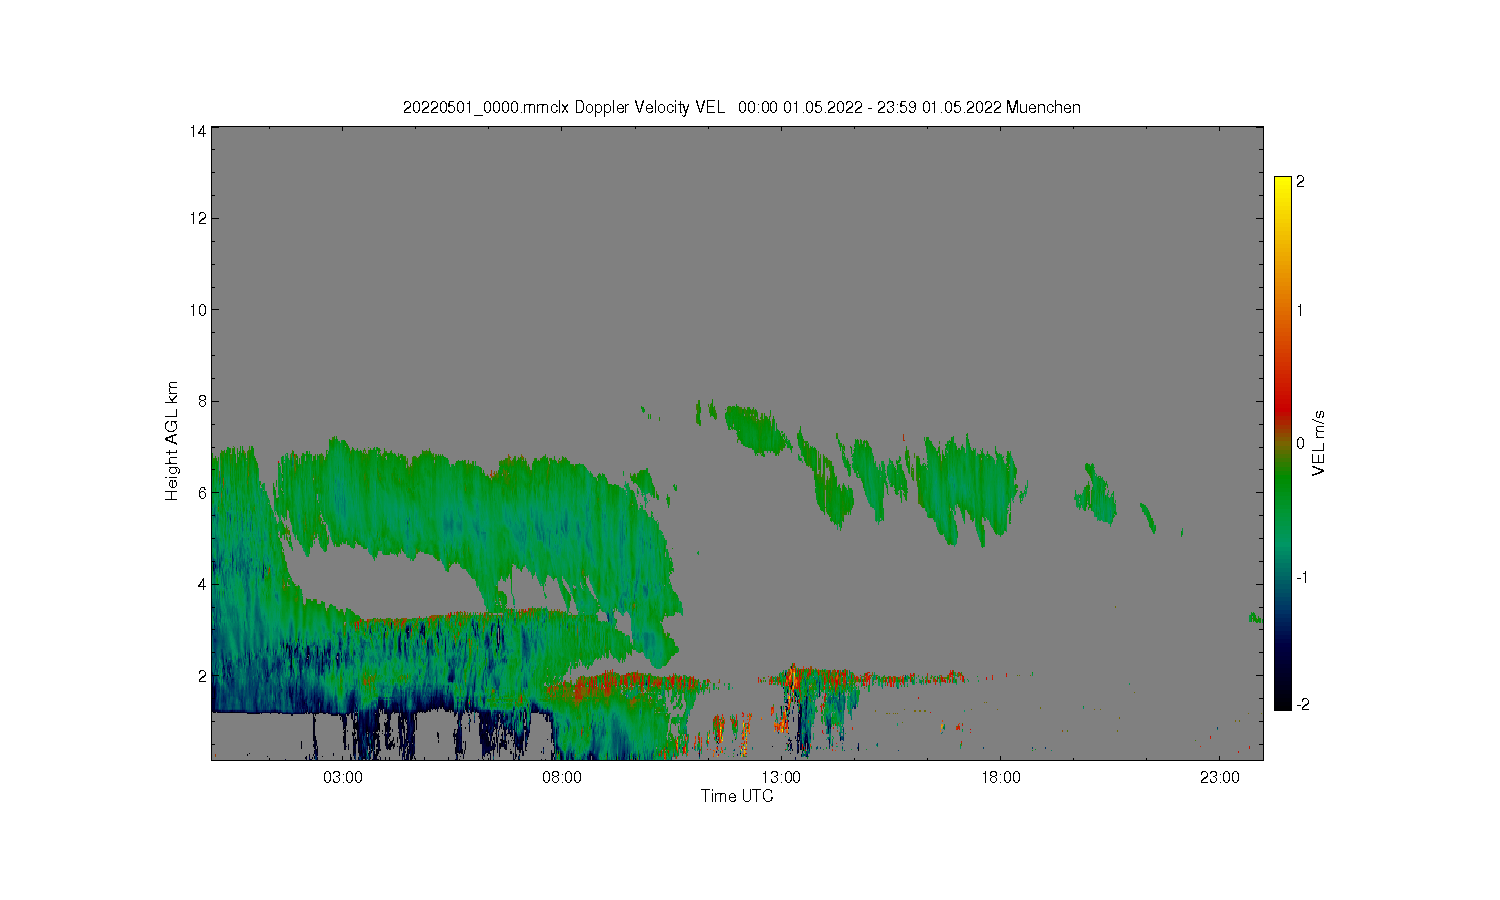Click the 'Time UTC' axis label
Viewport: 1500px width, 900px height.
[737, 796]
